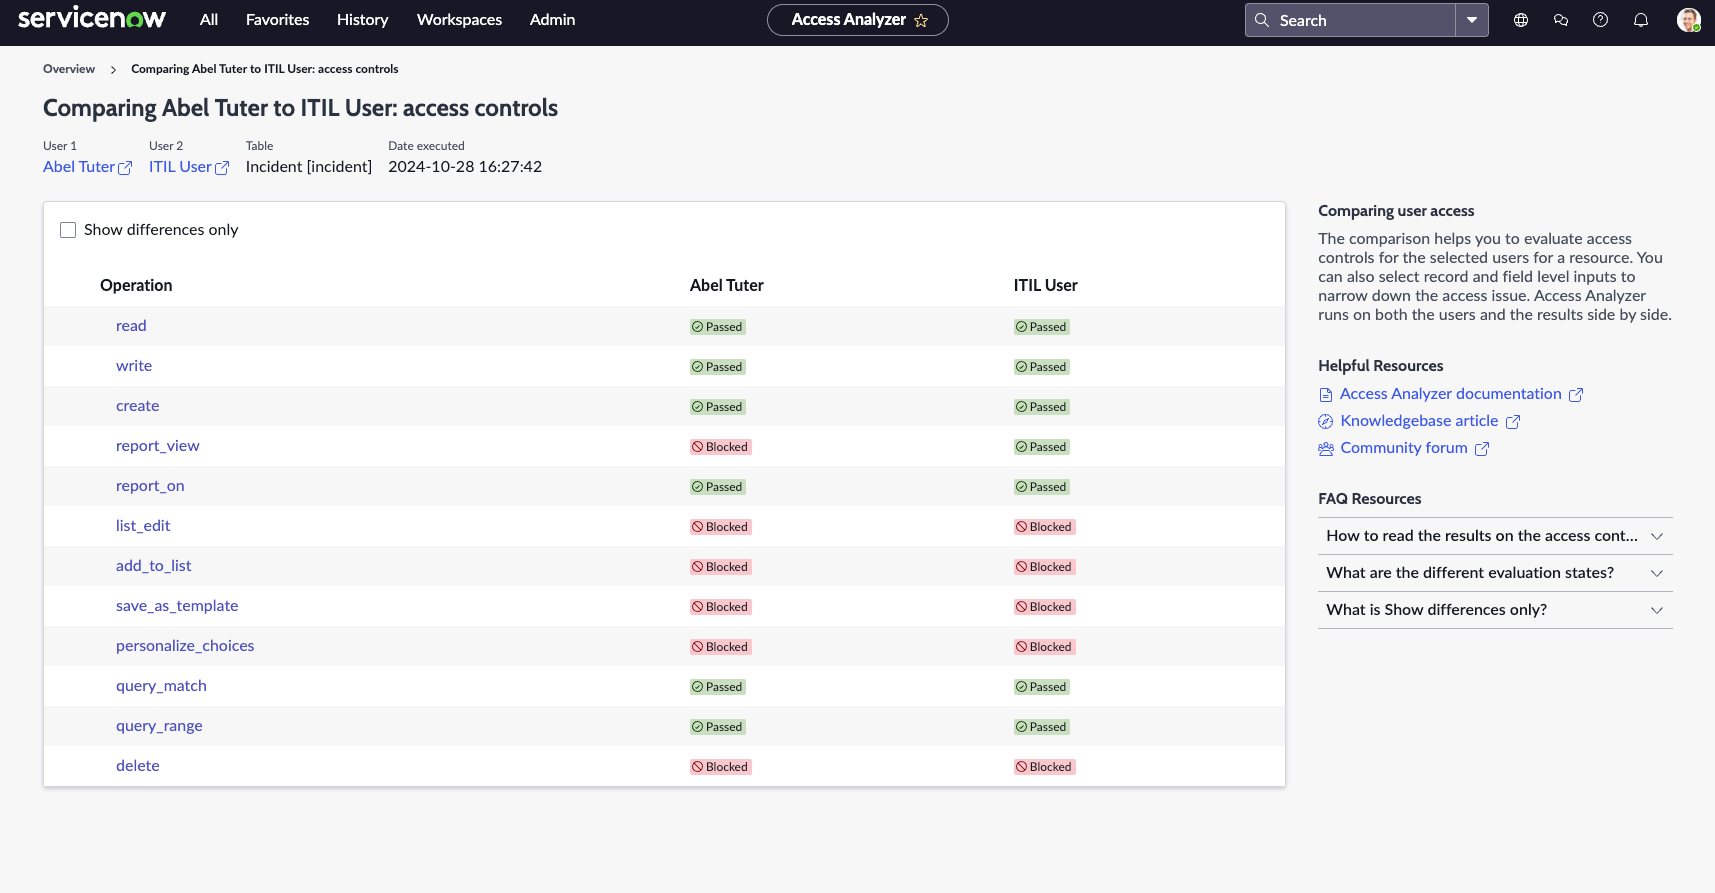This screenshot has width=1715, height=893.
Task: Click the ITIL User column header
Action: 1046,285
